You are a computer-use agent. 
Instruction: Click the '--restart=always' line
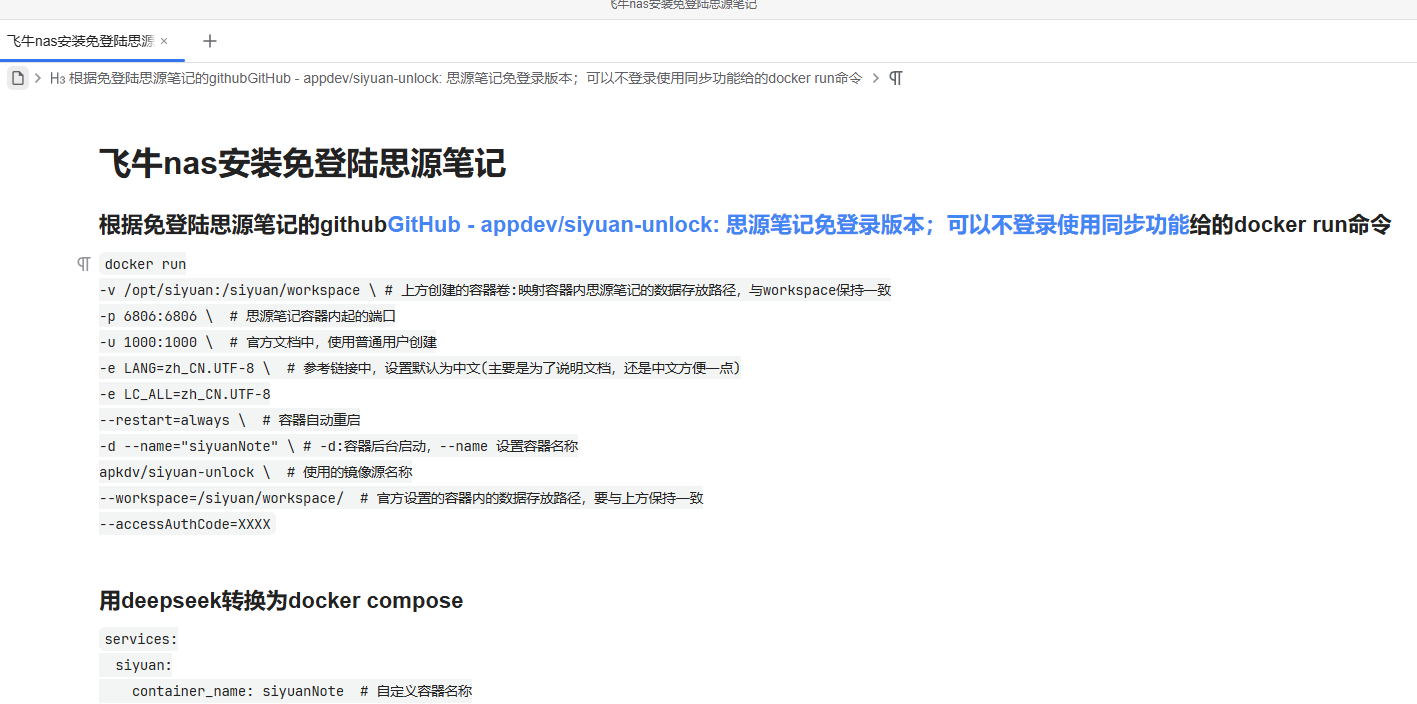point(230,420)
